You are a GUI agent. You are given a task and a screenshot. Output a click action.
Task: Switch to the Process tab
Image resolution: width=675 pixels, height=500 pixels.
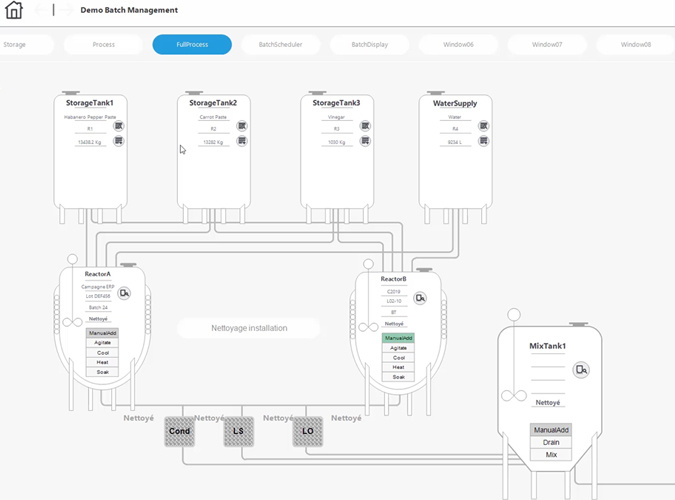pos(104,45)
